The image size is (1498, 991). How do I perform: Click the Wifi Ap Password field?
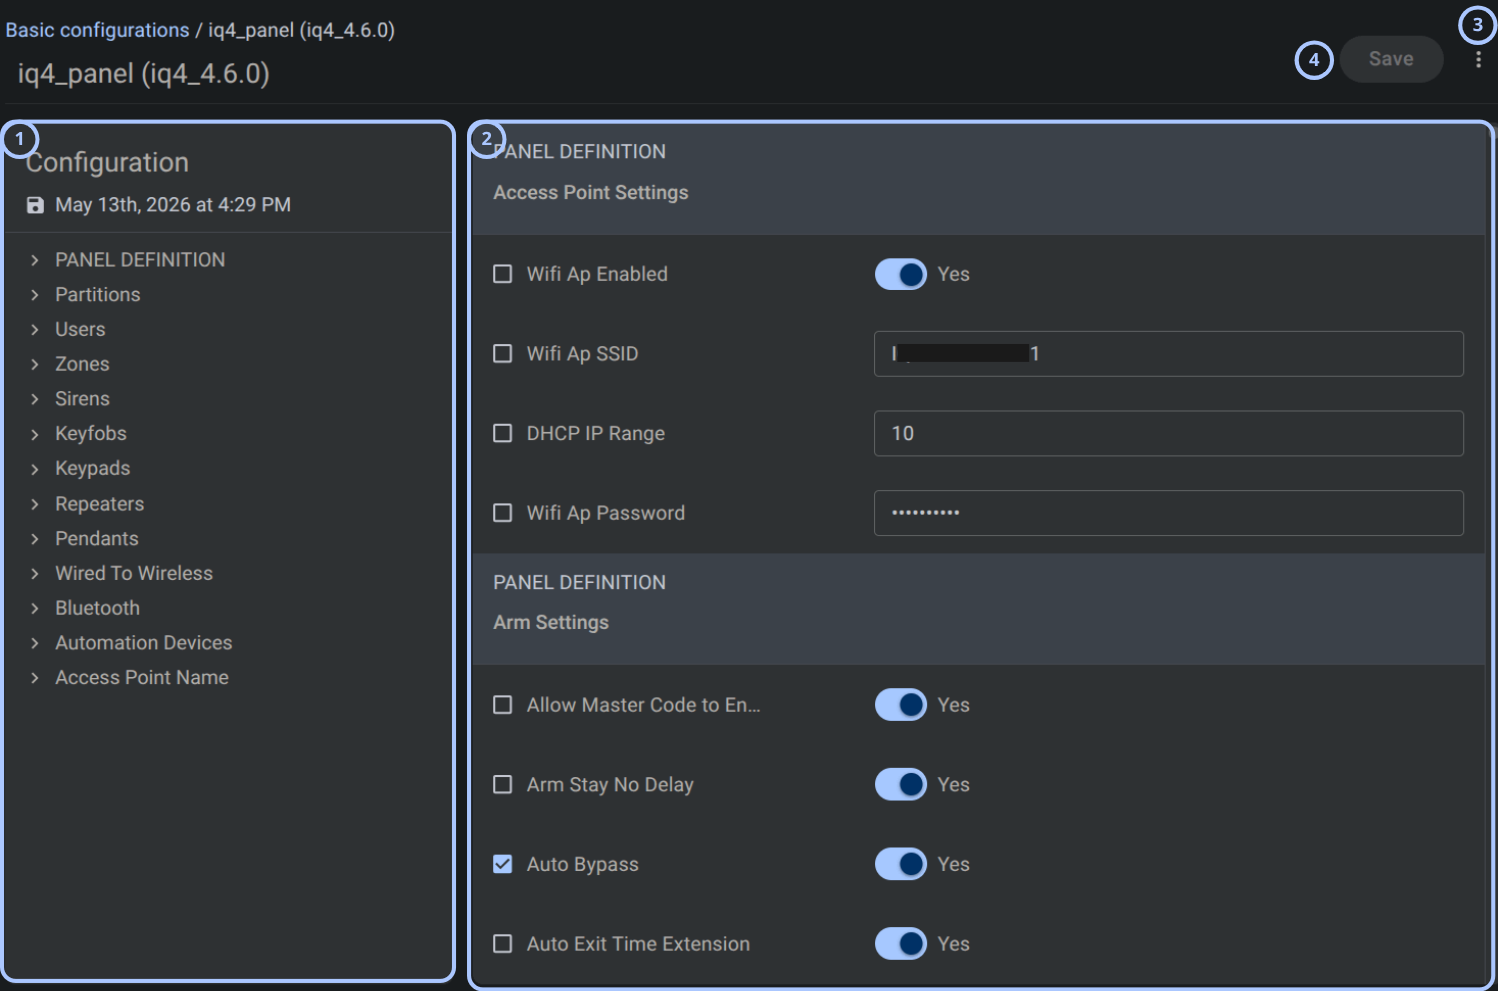[x=1169, y=513]
